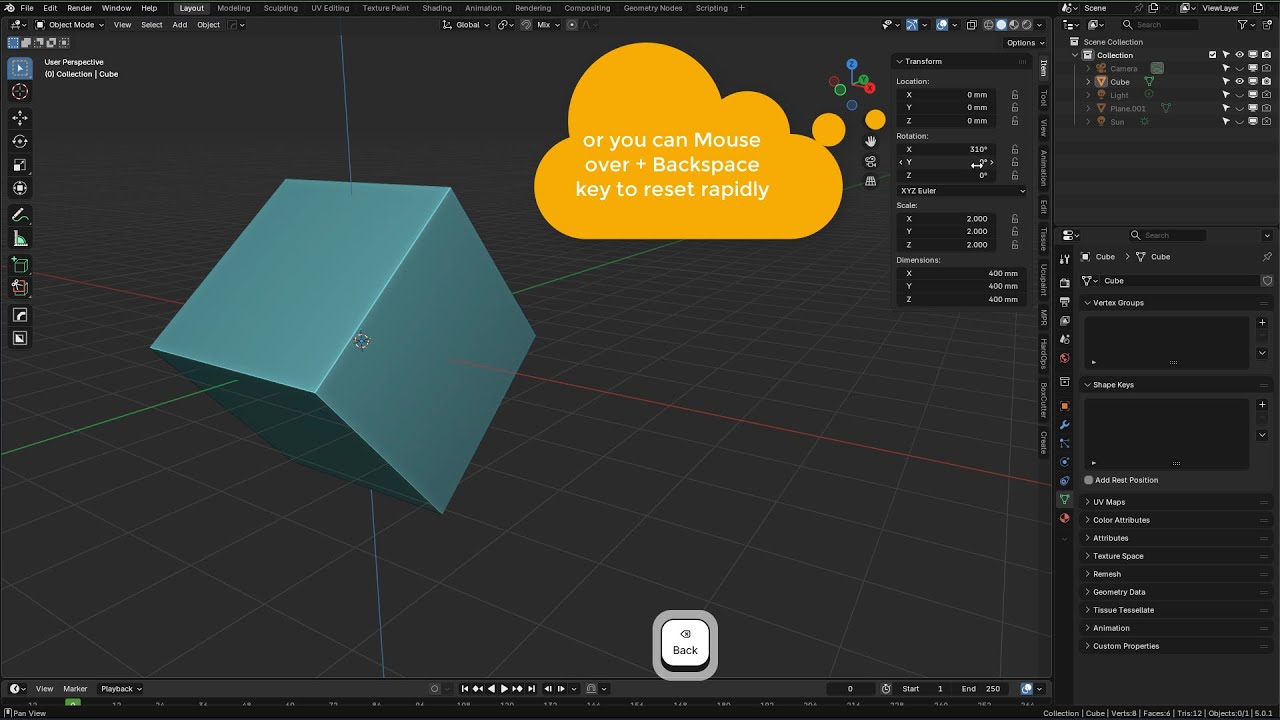The width and height of the screenshot is (1280, 720).
Task: Toggle lock on Location X
Action: [x=1015, y=94]
